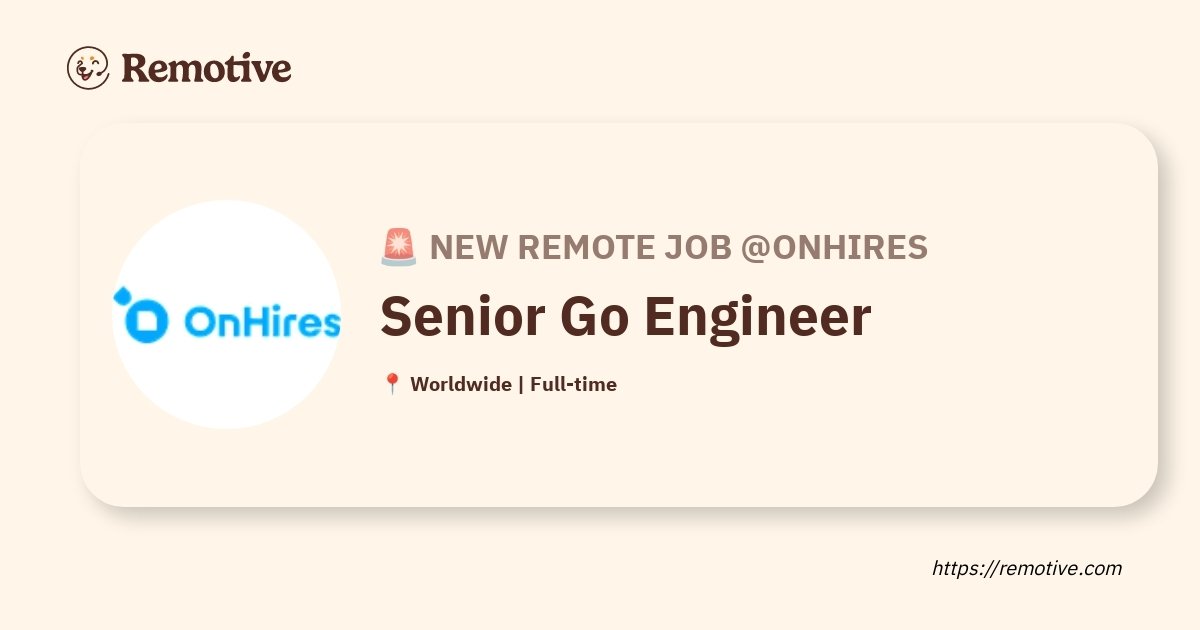Screen dimensions: 1200x630
Task: Click the Remotive mascot logo icon
Action: click(88, 68)
